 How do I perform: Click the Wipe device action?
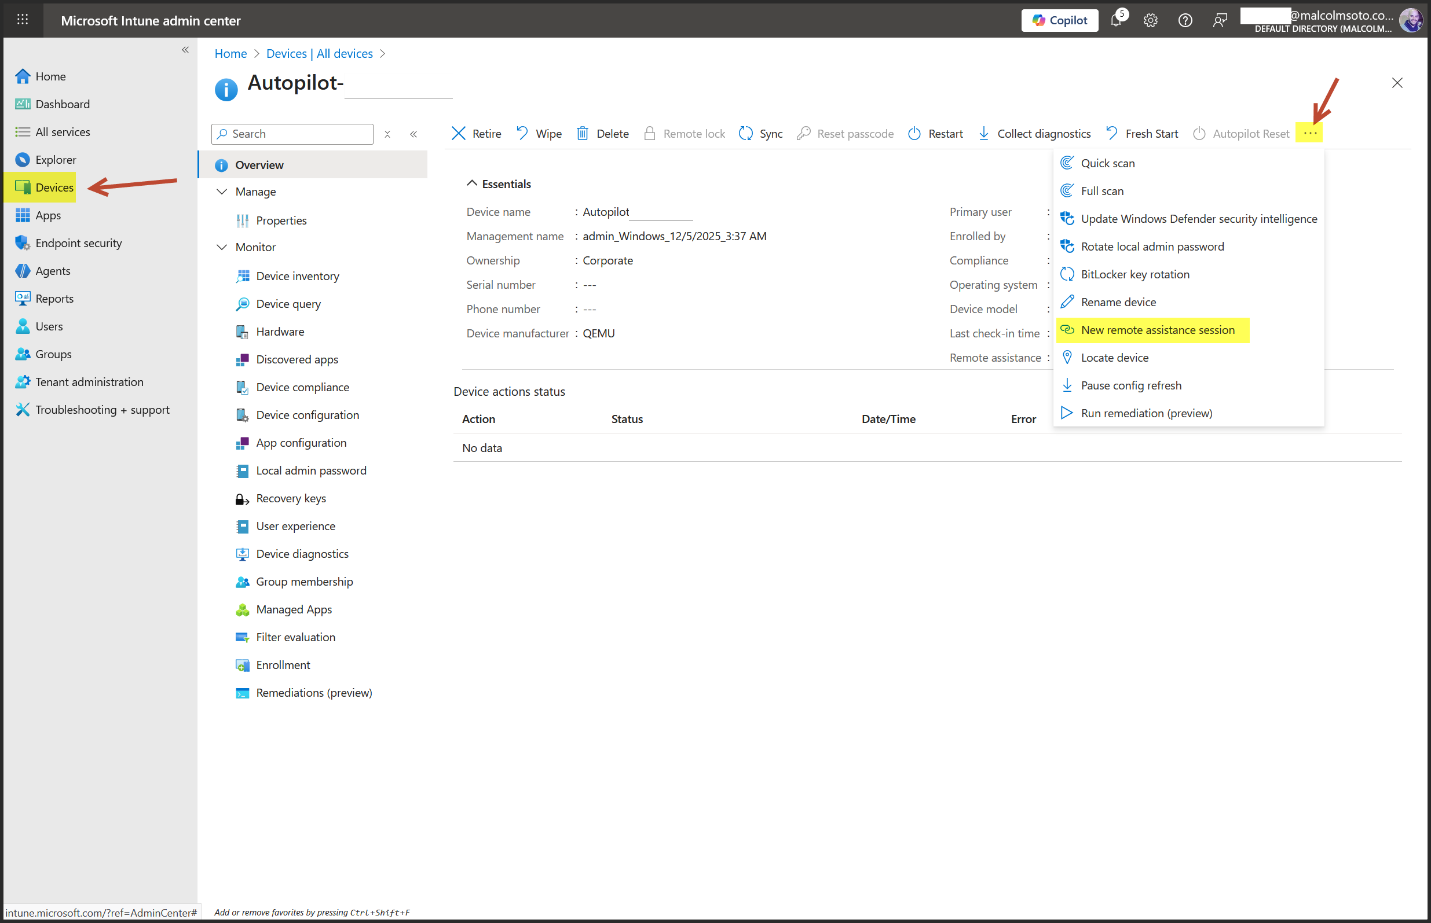point(538,134)
